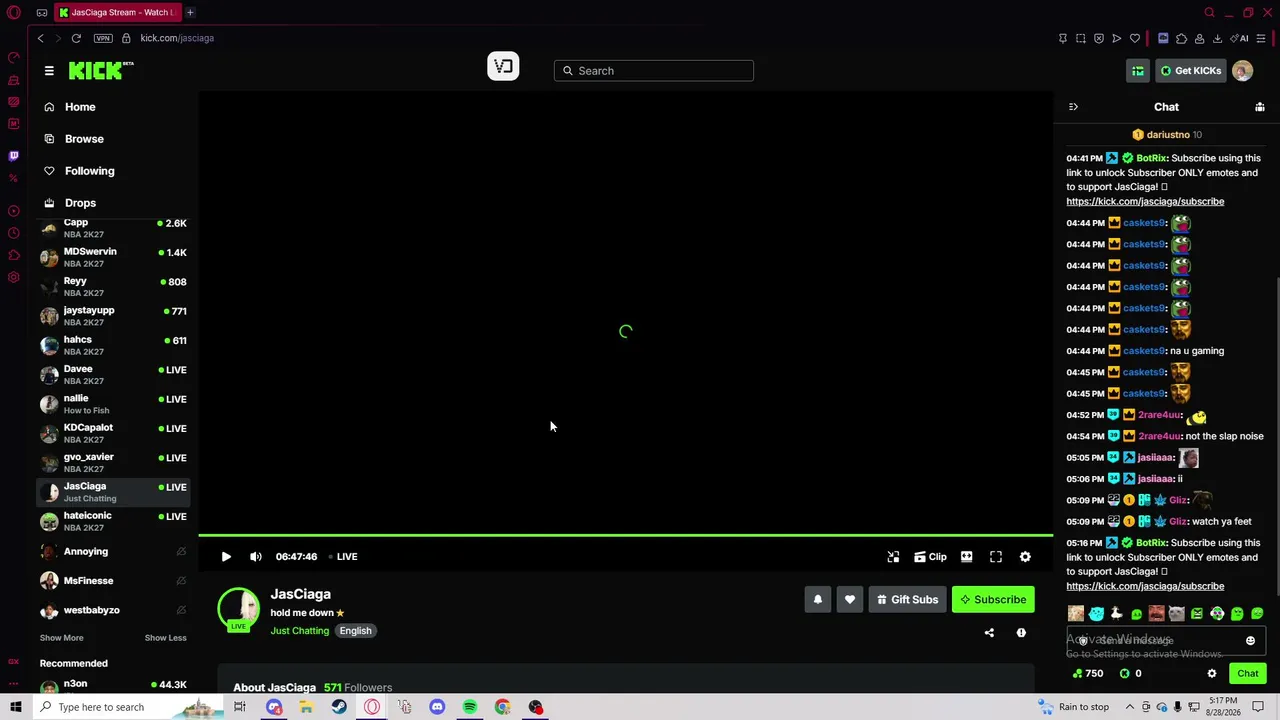Open the Just Chatting category link

tap(299, 631)
